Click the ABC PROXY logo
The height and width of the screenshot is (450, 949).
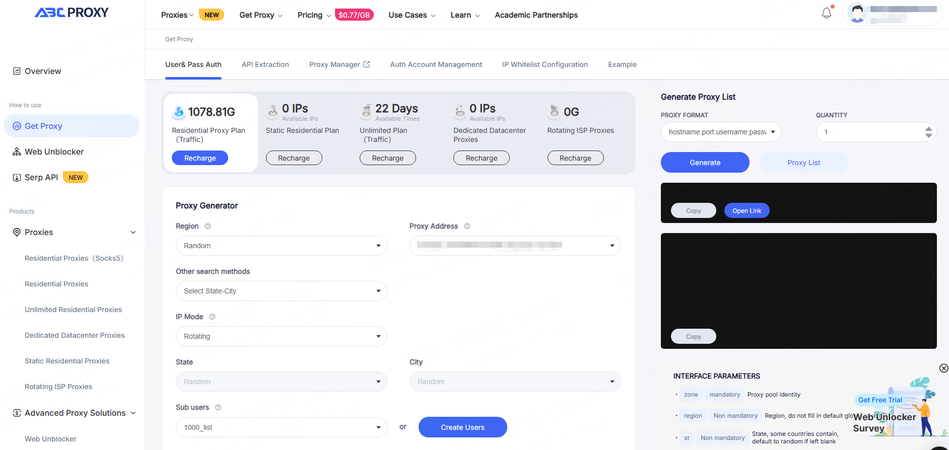pos(71,13)
